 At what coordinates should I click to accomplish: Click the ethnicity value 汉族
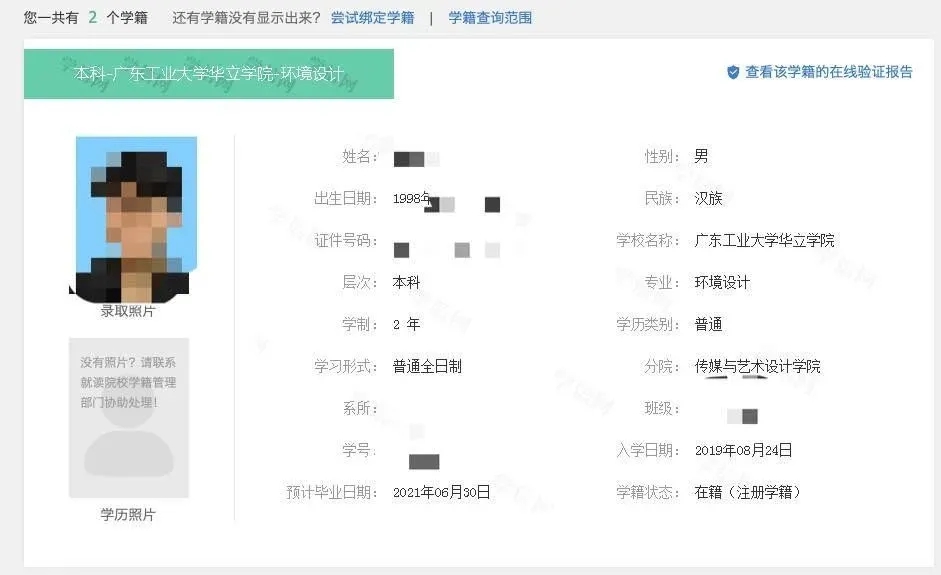[x=708, y=199]
